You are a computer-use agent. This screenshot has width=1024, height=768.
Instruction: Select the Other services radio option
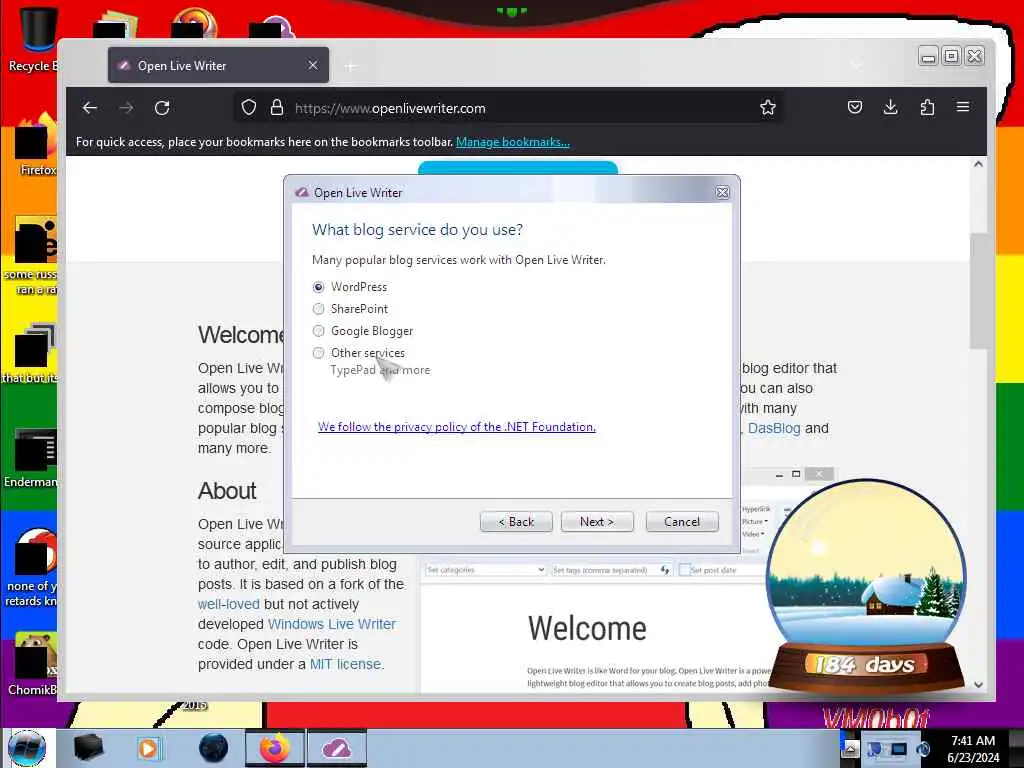tap(318, 353)
